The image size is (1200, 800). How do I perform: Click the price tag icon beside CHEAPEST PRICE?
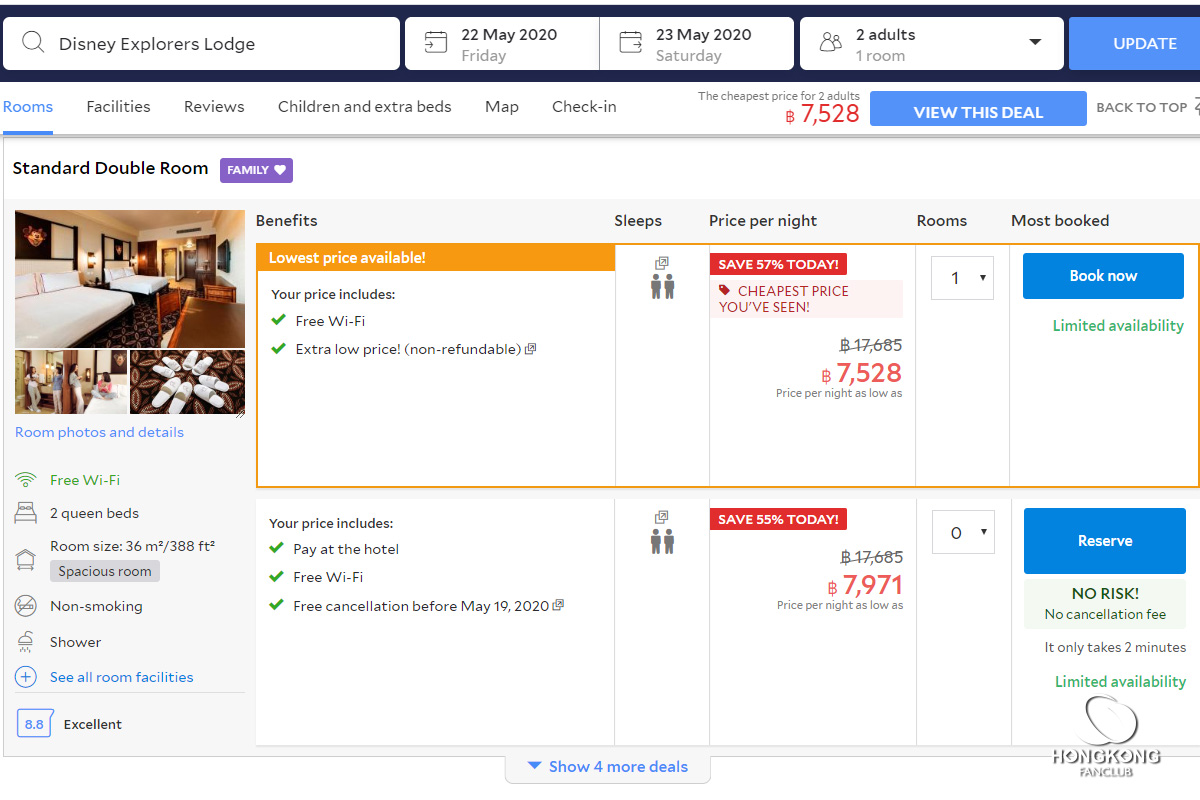point(725,291)
